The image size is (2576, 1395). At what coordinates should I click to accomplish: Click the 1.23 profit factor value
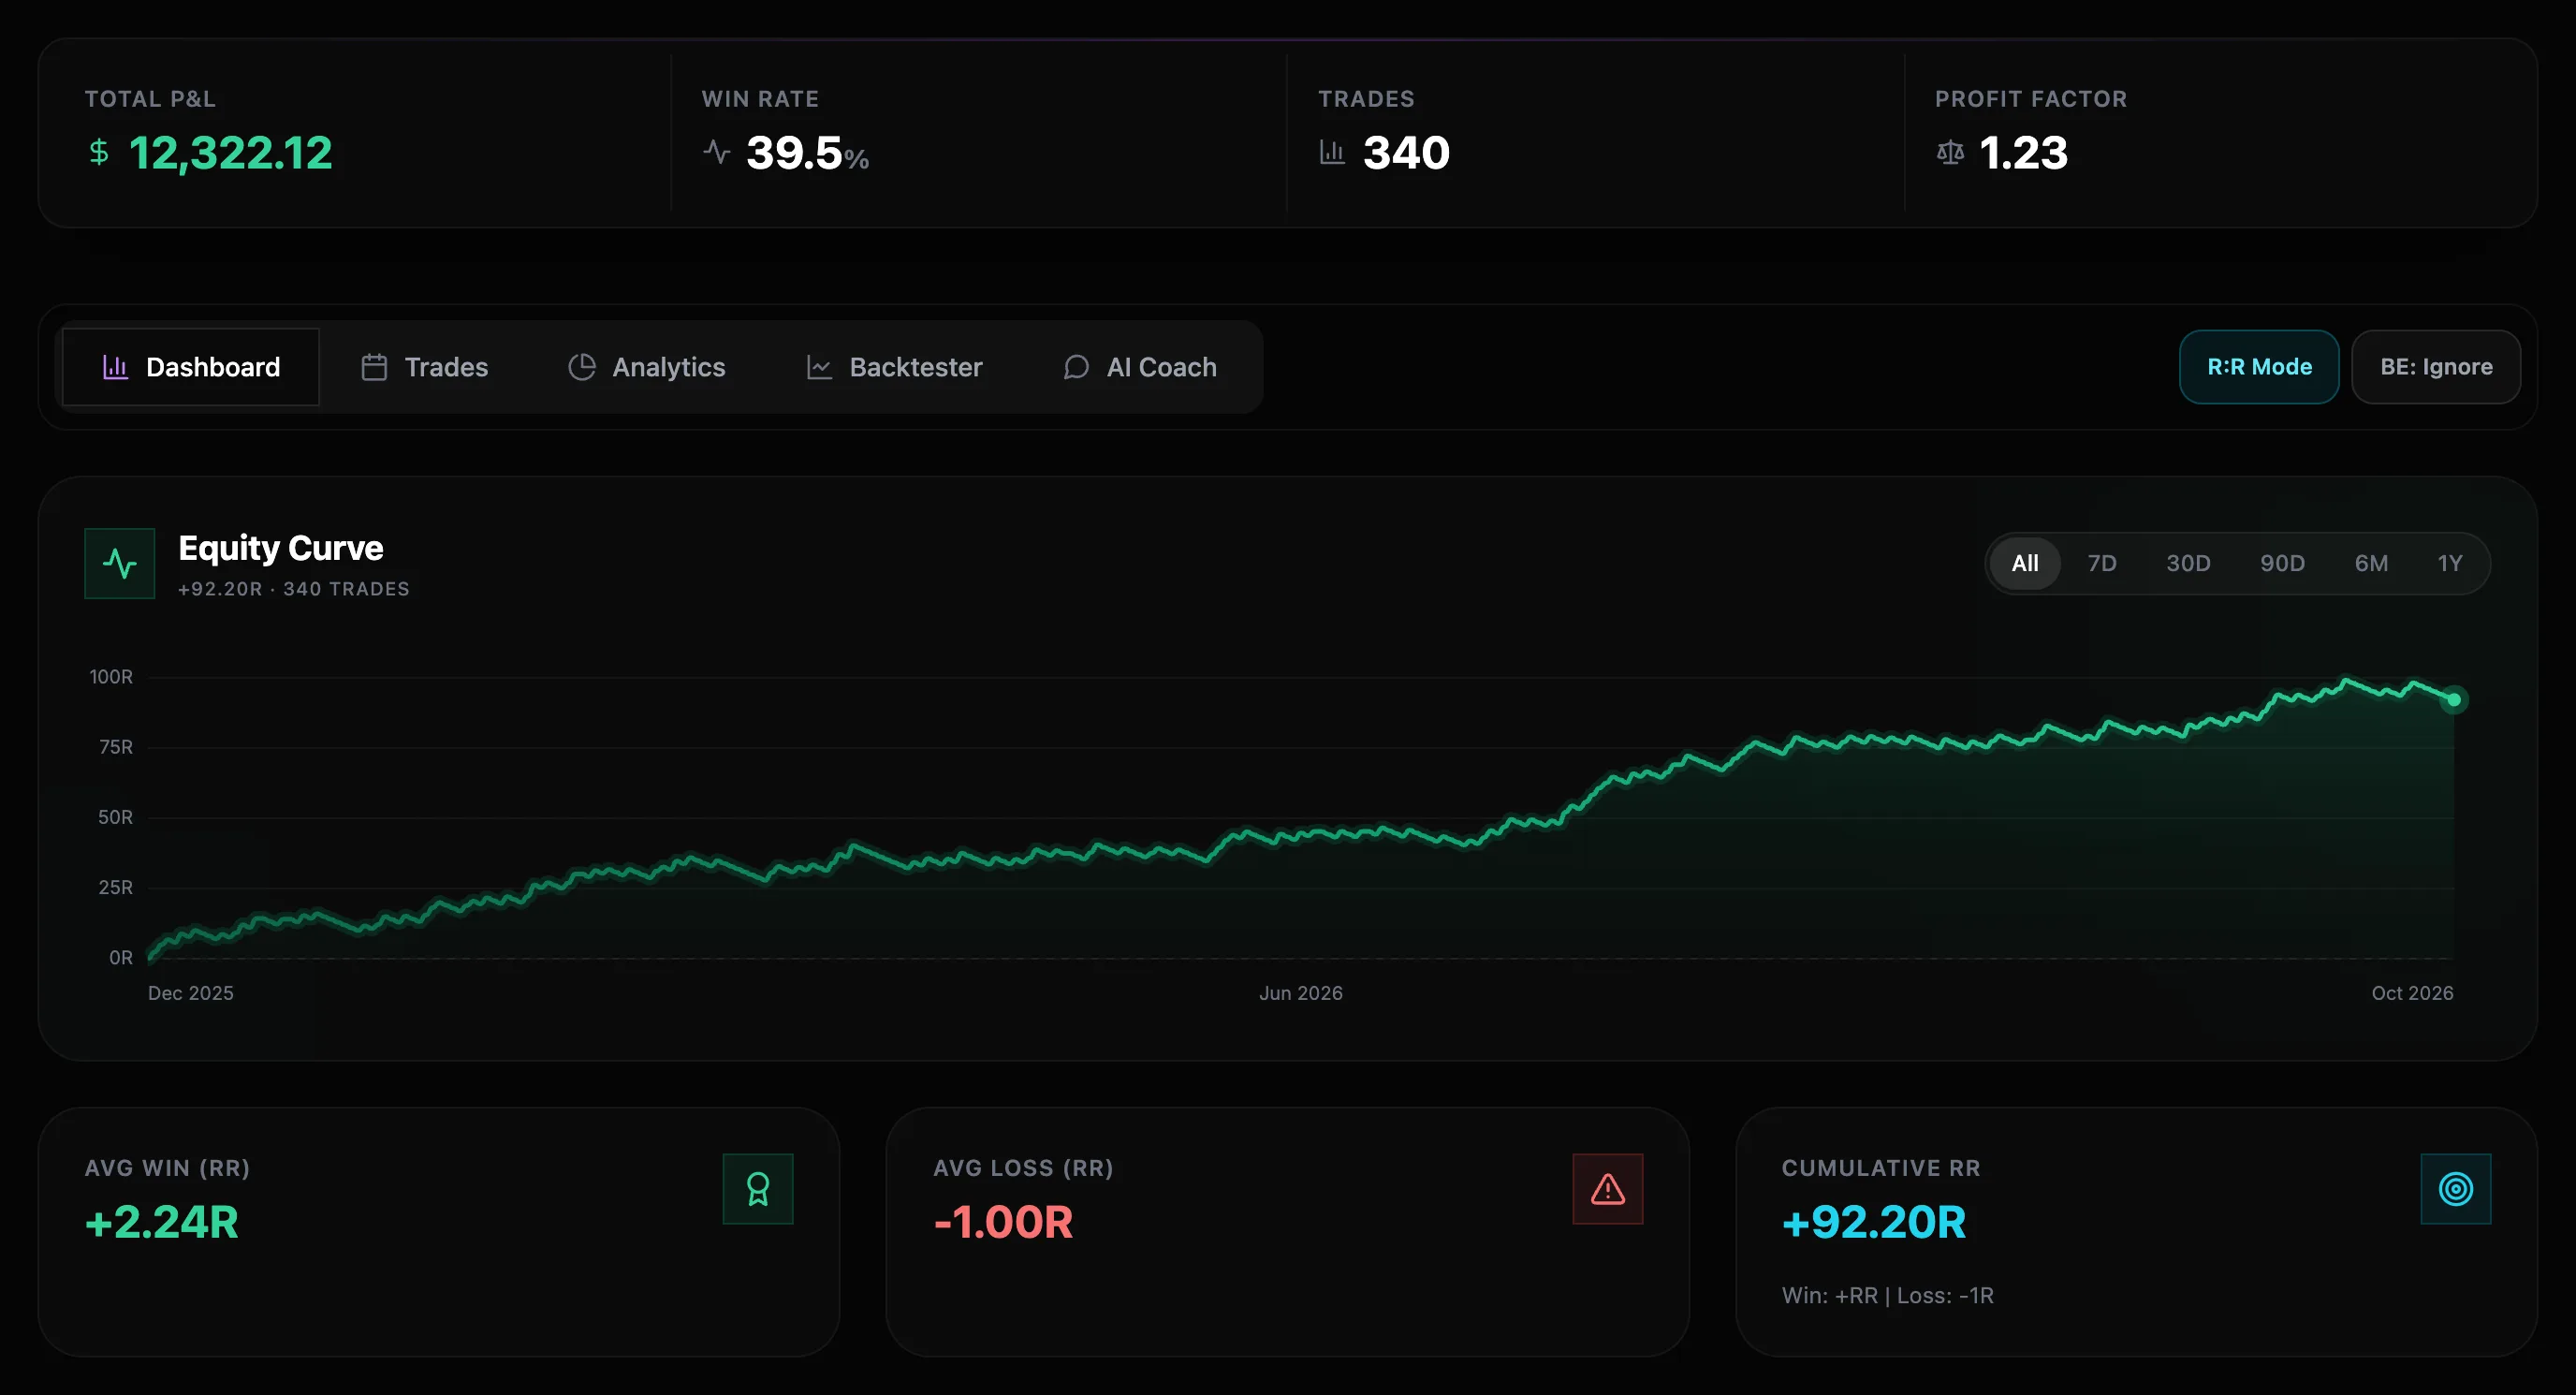2023,153
